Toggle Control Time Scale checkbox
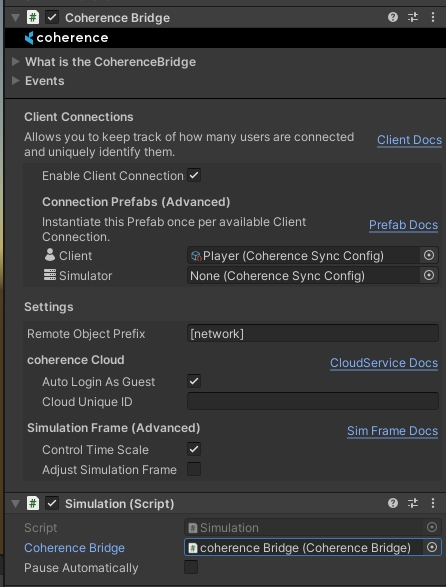Image resolution: width=446 pixels, height=587 pixels. [x=194, y=449]
